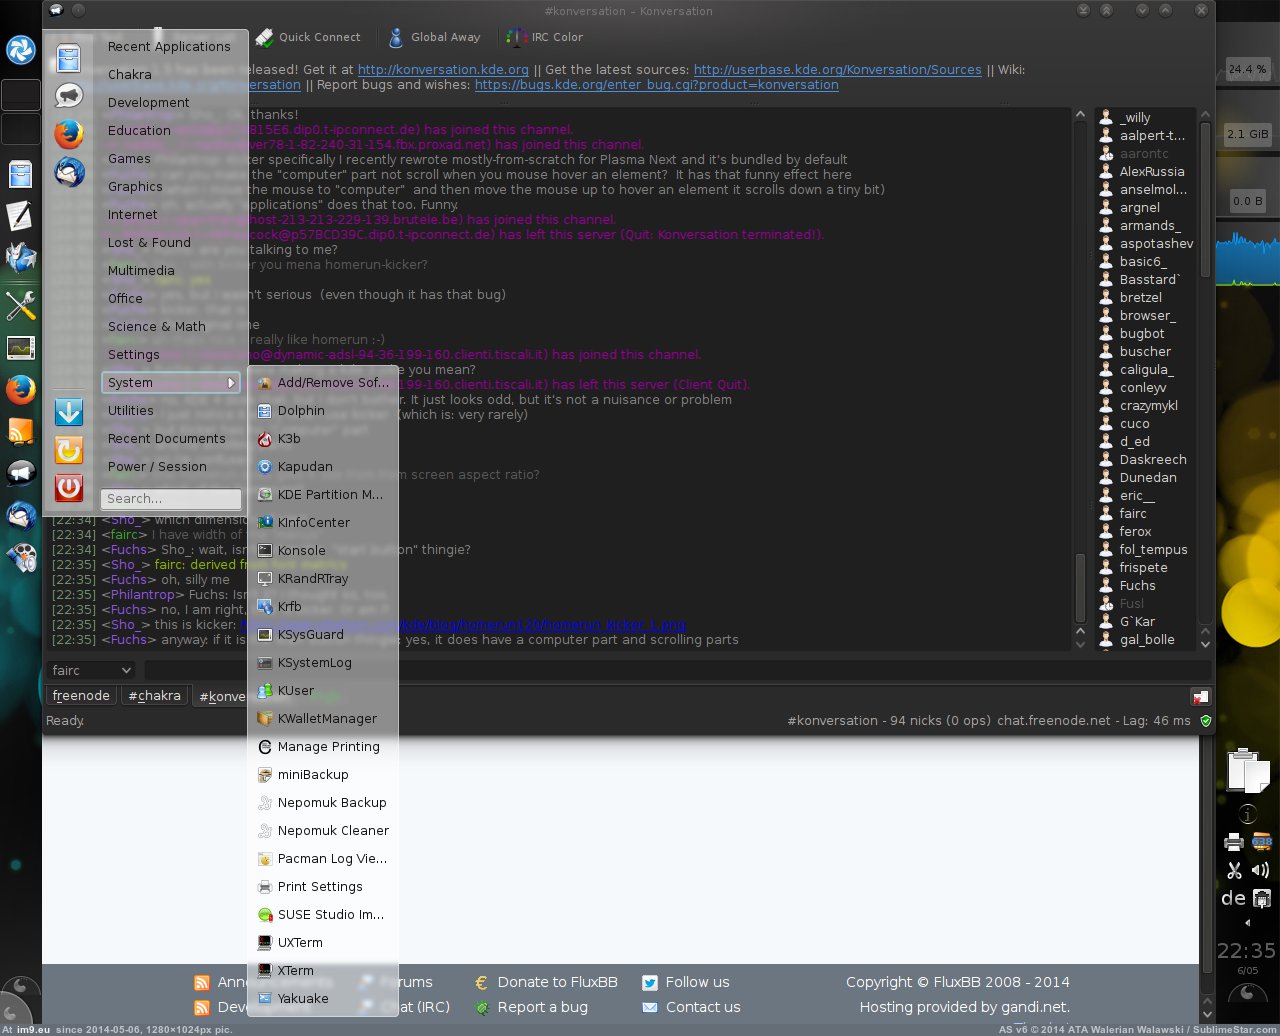
Task: Click the Firefox icon in launcher favorites
Action: pyautogui.click(x=68, y=133)
